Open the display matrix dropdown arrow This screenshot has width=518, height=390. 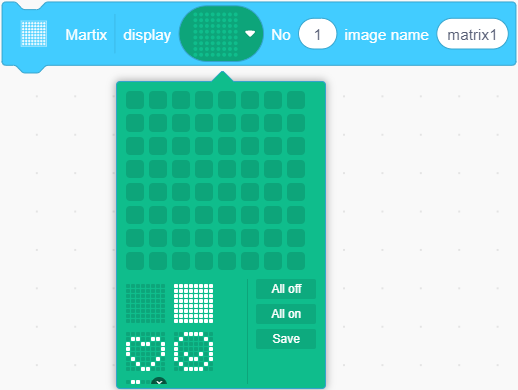tap(250, 34)
